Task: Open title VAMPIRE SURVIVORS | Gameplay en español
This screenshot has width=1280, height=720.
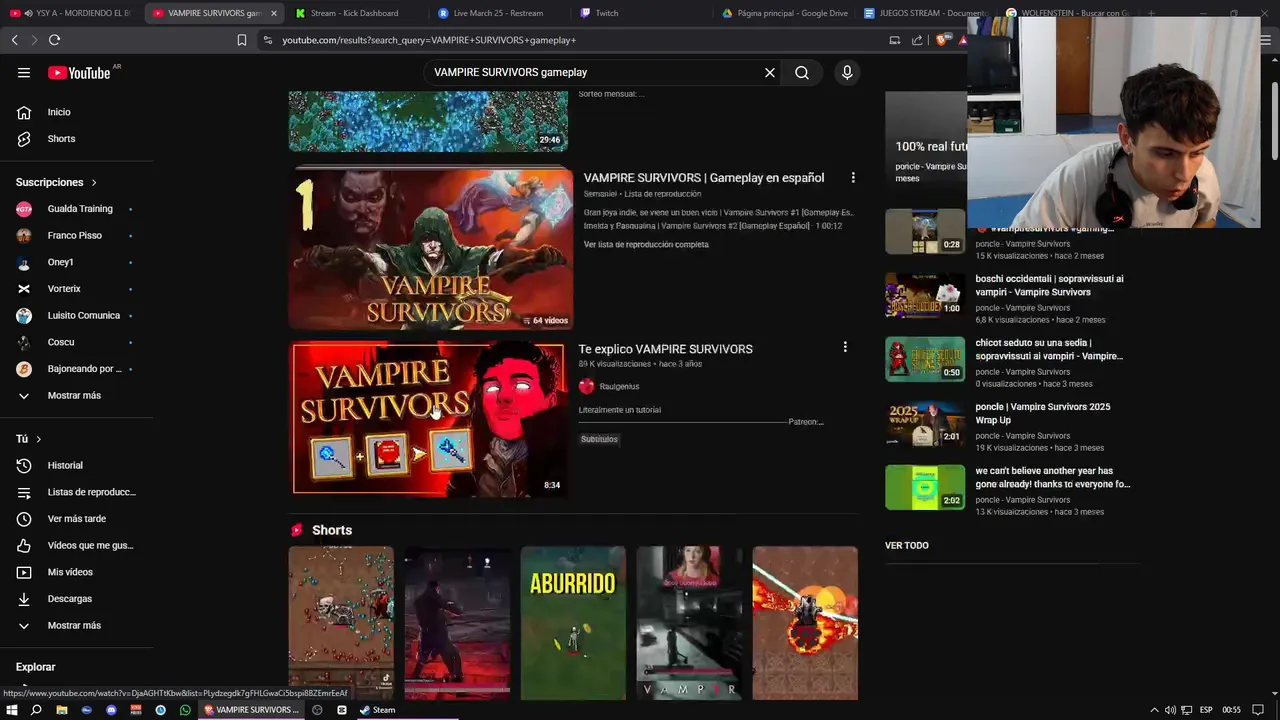Action: click(x=704, y=178)
